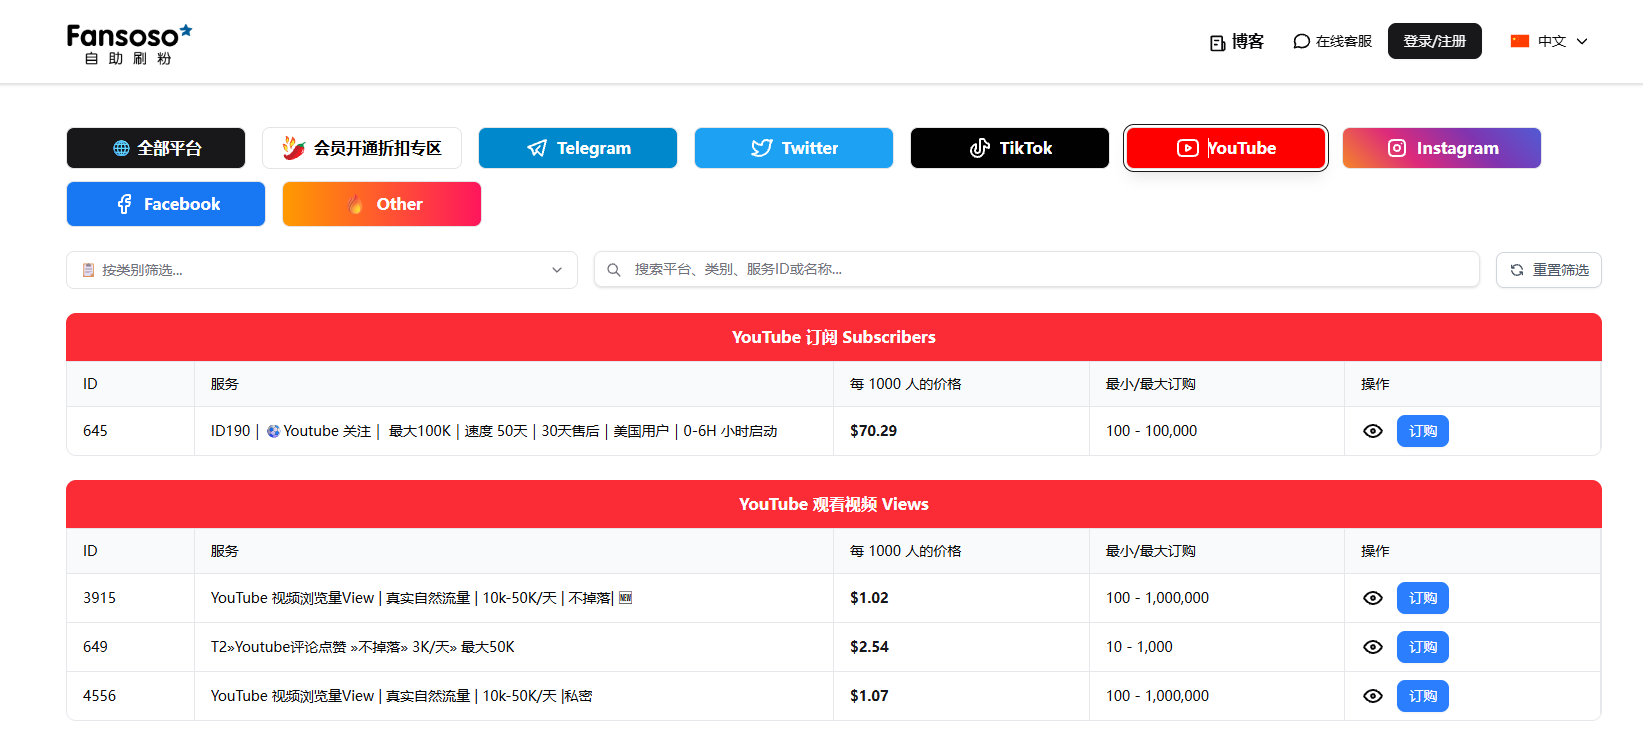Click the Chinese flag icon
Screen dimensions: 1643x730
1520,41
